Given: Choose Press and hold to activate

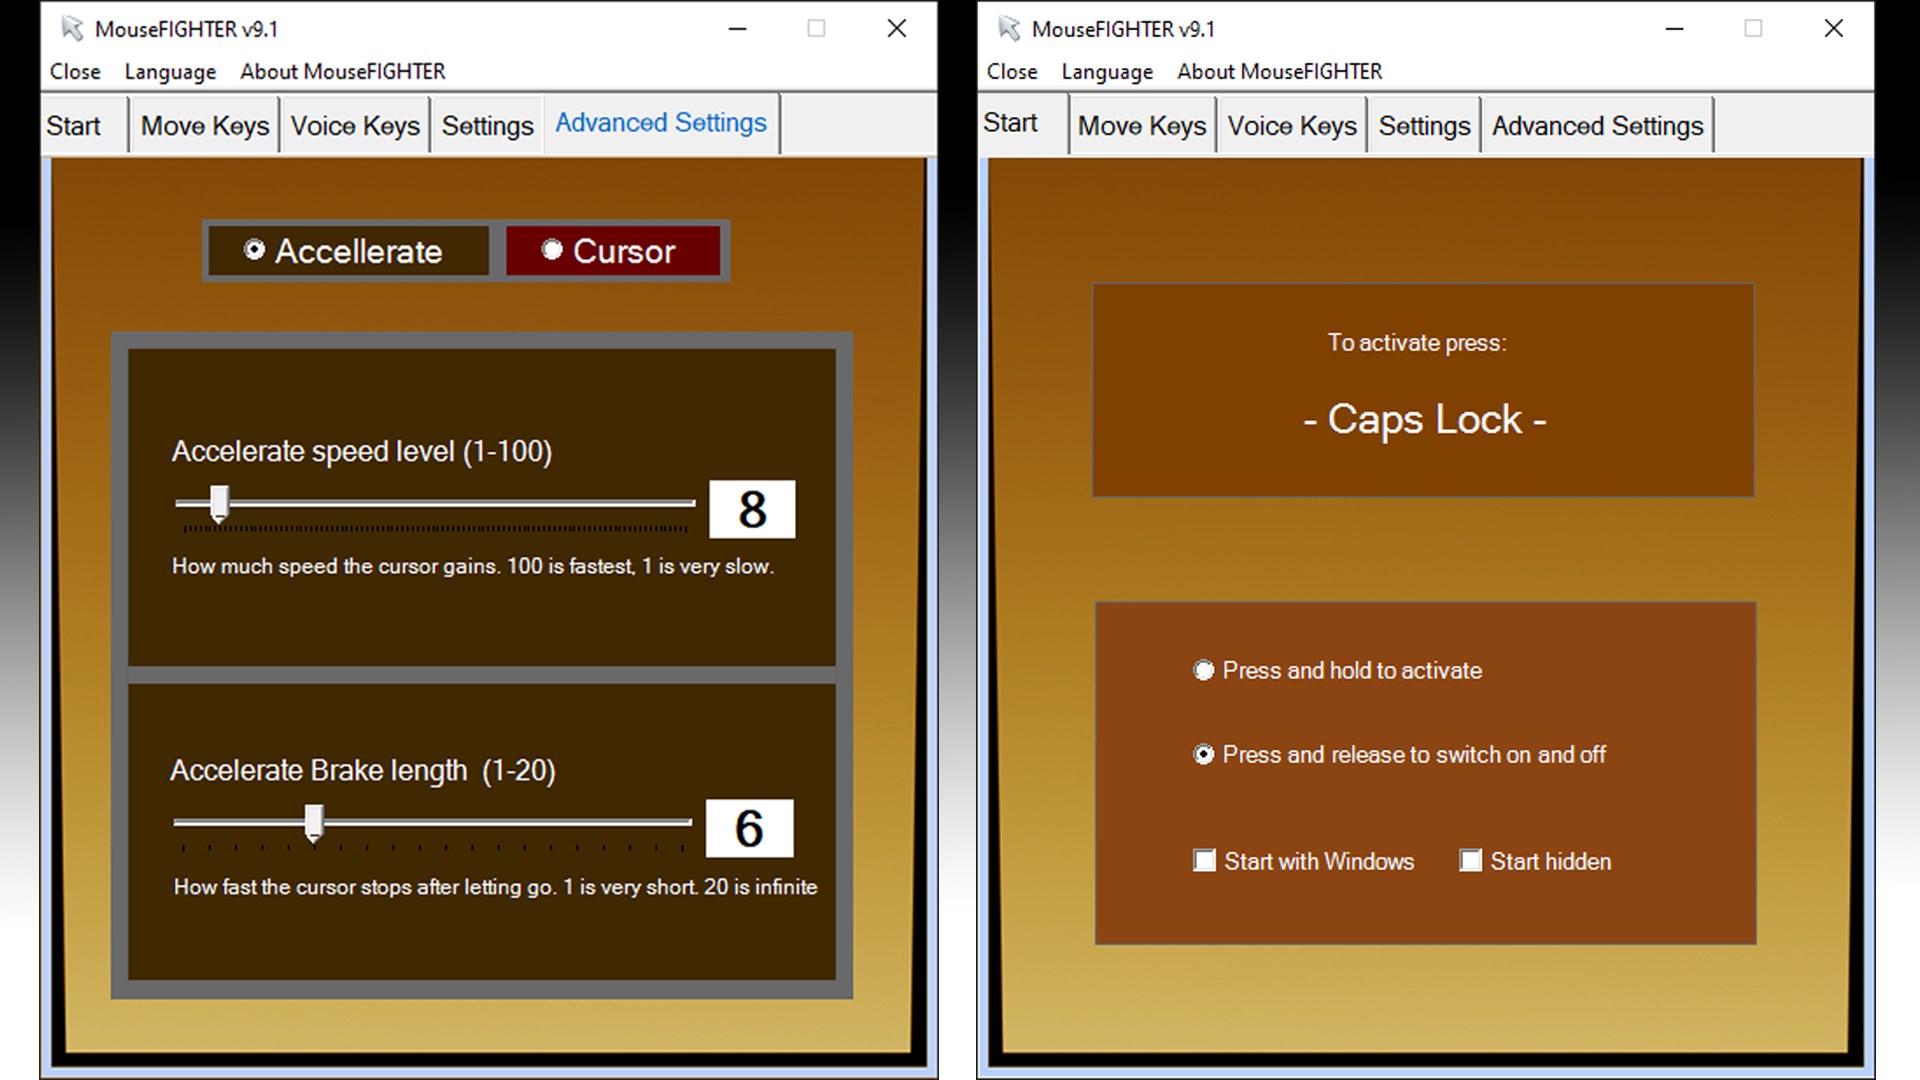Looking at the screenshot, I should click(x=1204, y=671).
